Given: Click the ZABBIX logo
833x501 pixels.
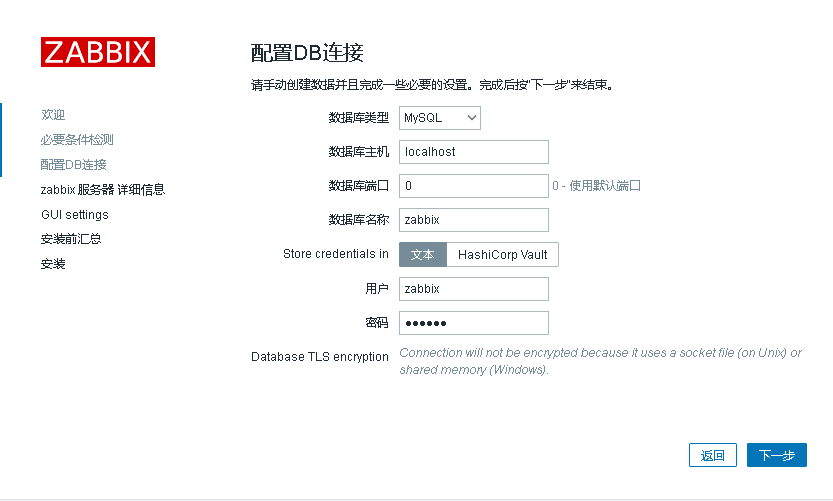Looking at the screenshot, I should tap(98, 52).
